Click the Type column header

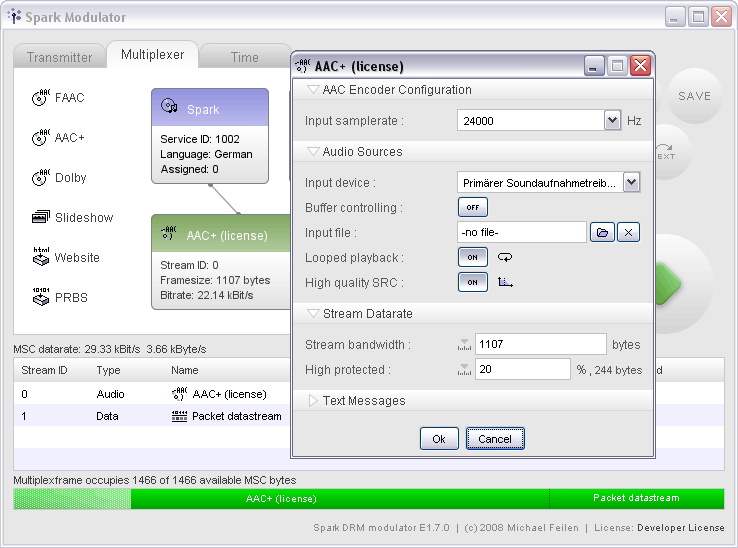click(108, 370)
